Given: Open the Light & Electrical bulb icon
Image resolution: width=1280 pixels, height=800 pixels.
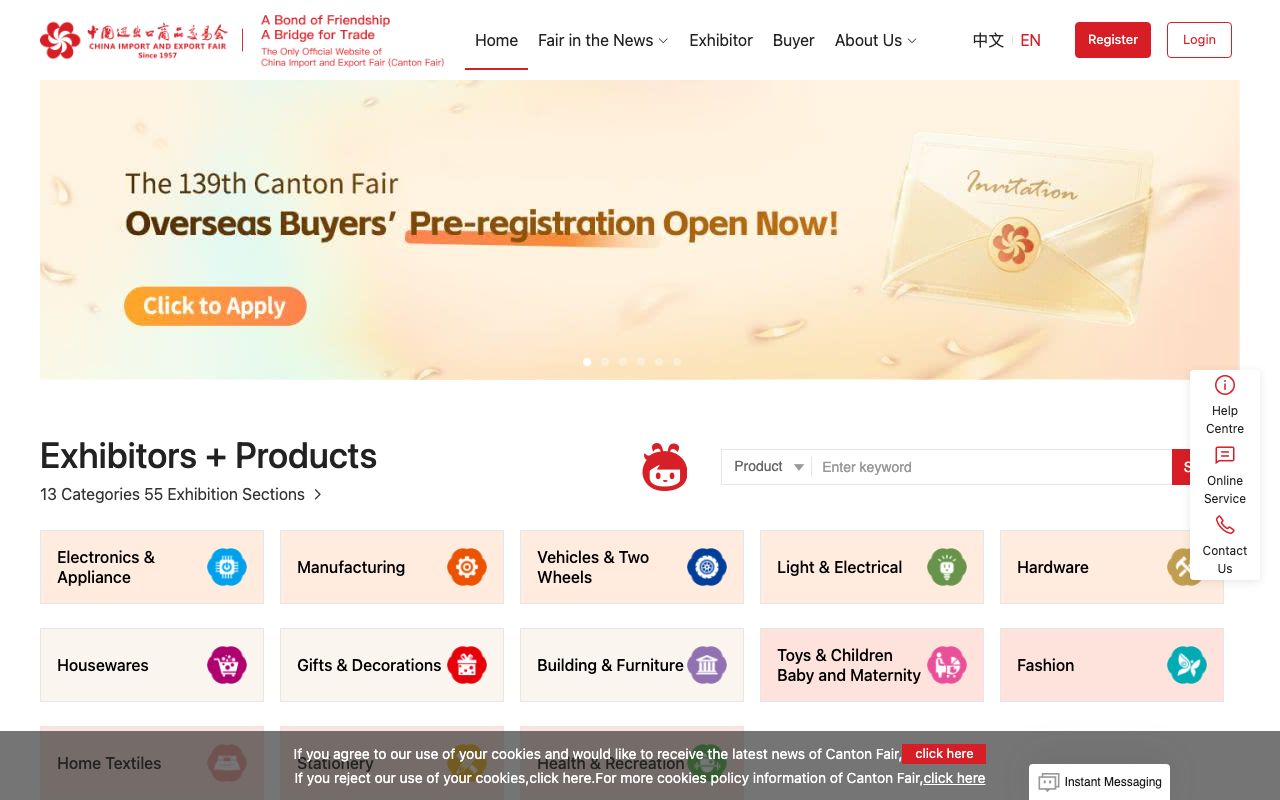Looking at the screenshot, I should (x=947, y=567).
